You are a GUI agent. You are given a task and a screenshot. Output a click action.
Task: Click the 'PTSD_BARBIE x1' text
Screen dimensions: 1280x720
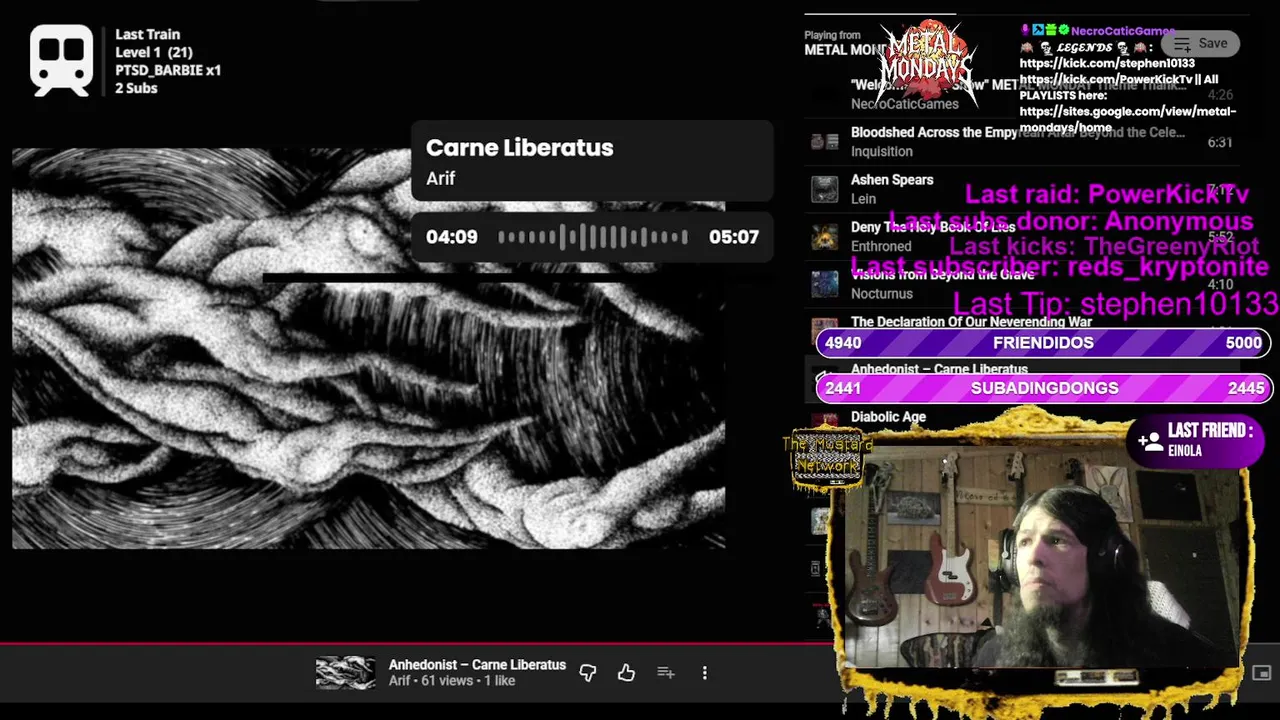[168, 70]
